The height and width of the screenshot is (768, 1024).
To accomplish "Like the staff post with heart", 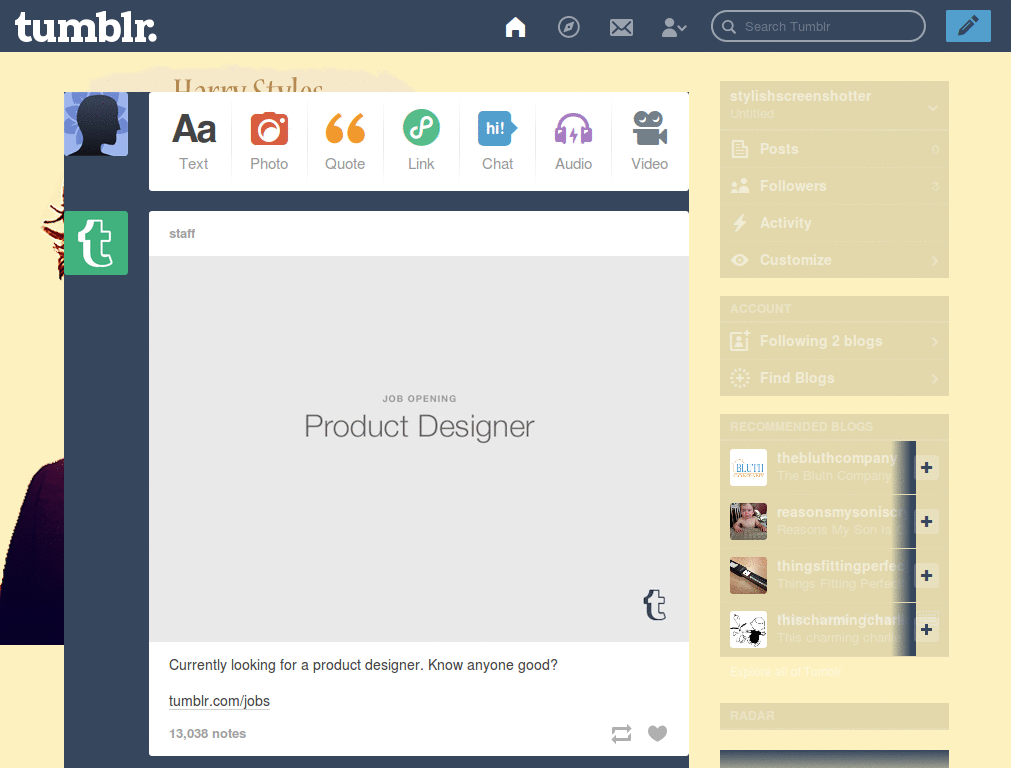I will [657, 733].
